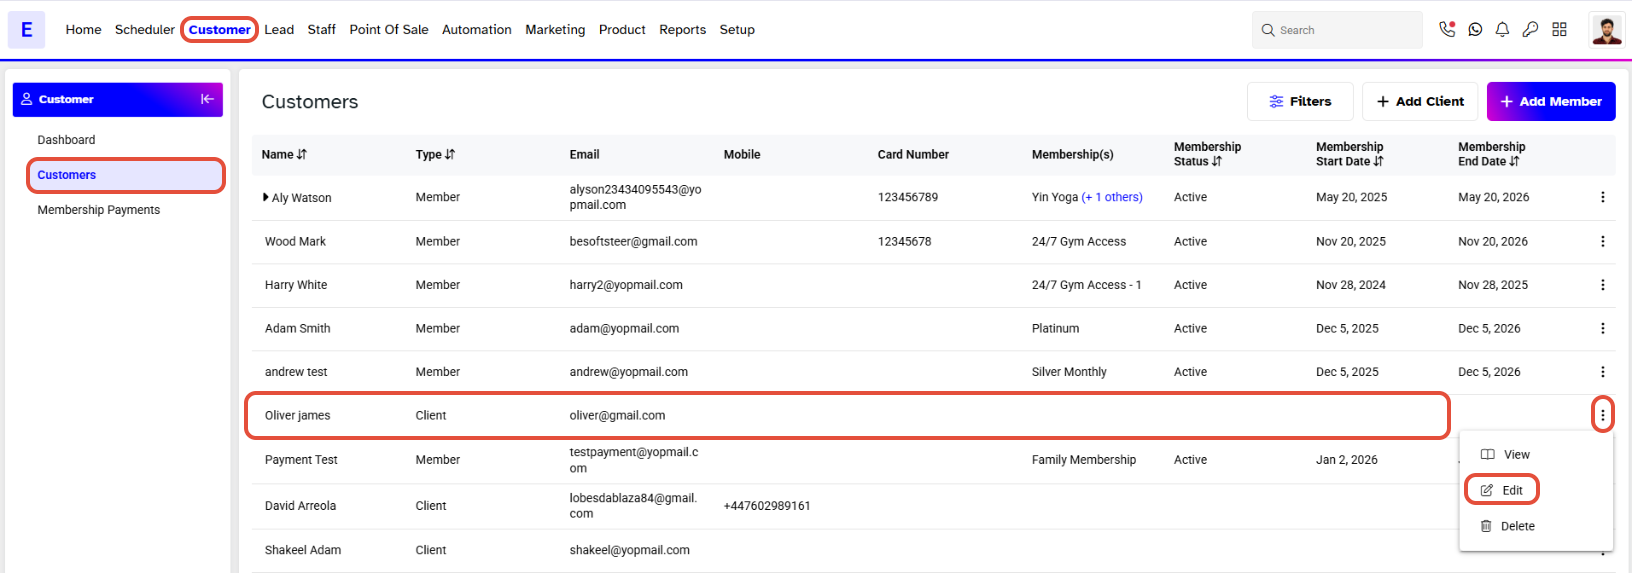The image size is (1632, 573).
Task: Click email harry2@yopmail.com
Action: (x=626, y=285)
